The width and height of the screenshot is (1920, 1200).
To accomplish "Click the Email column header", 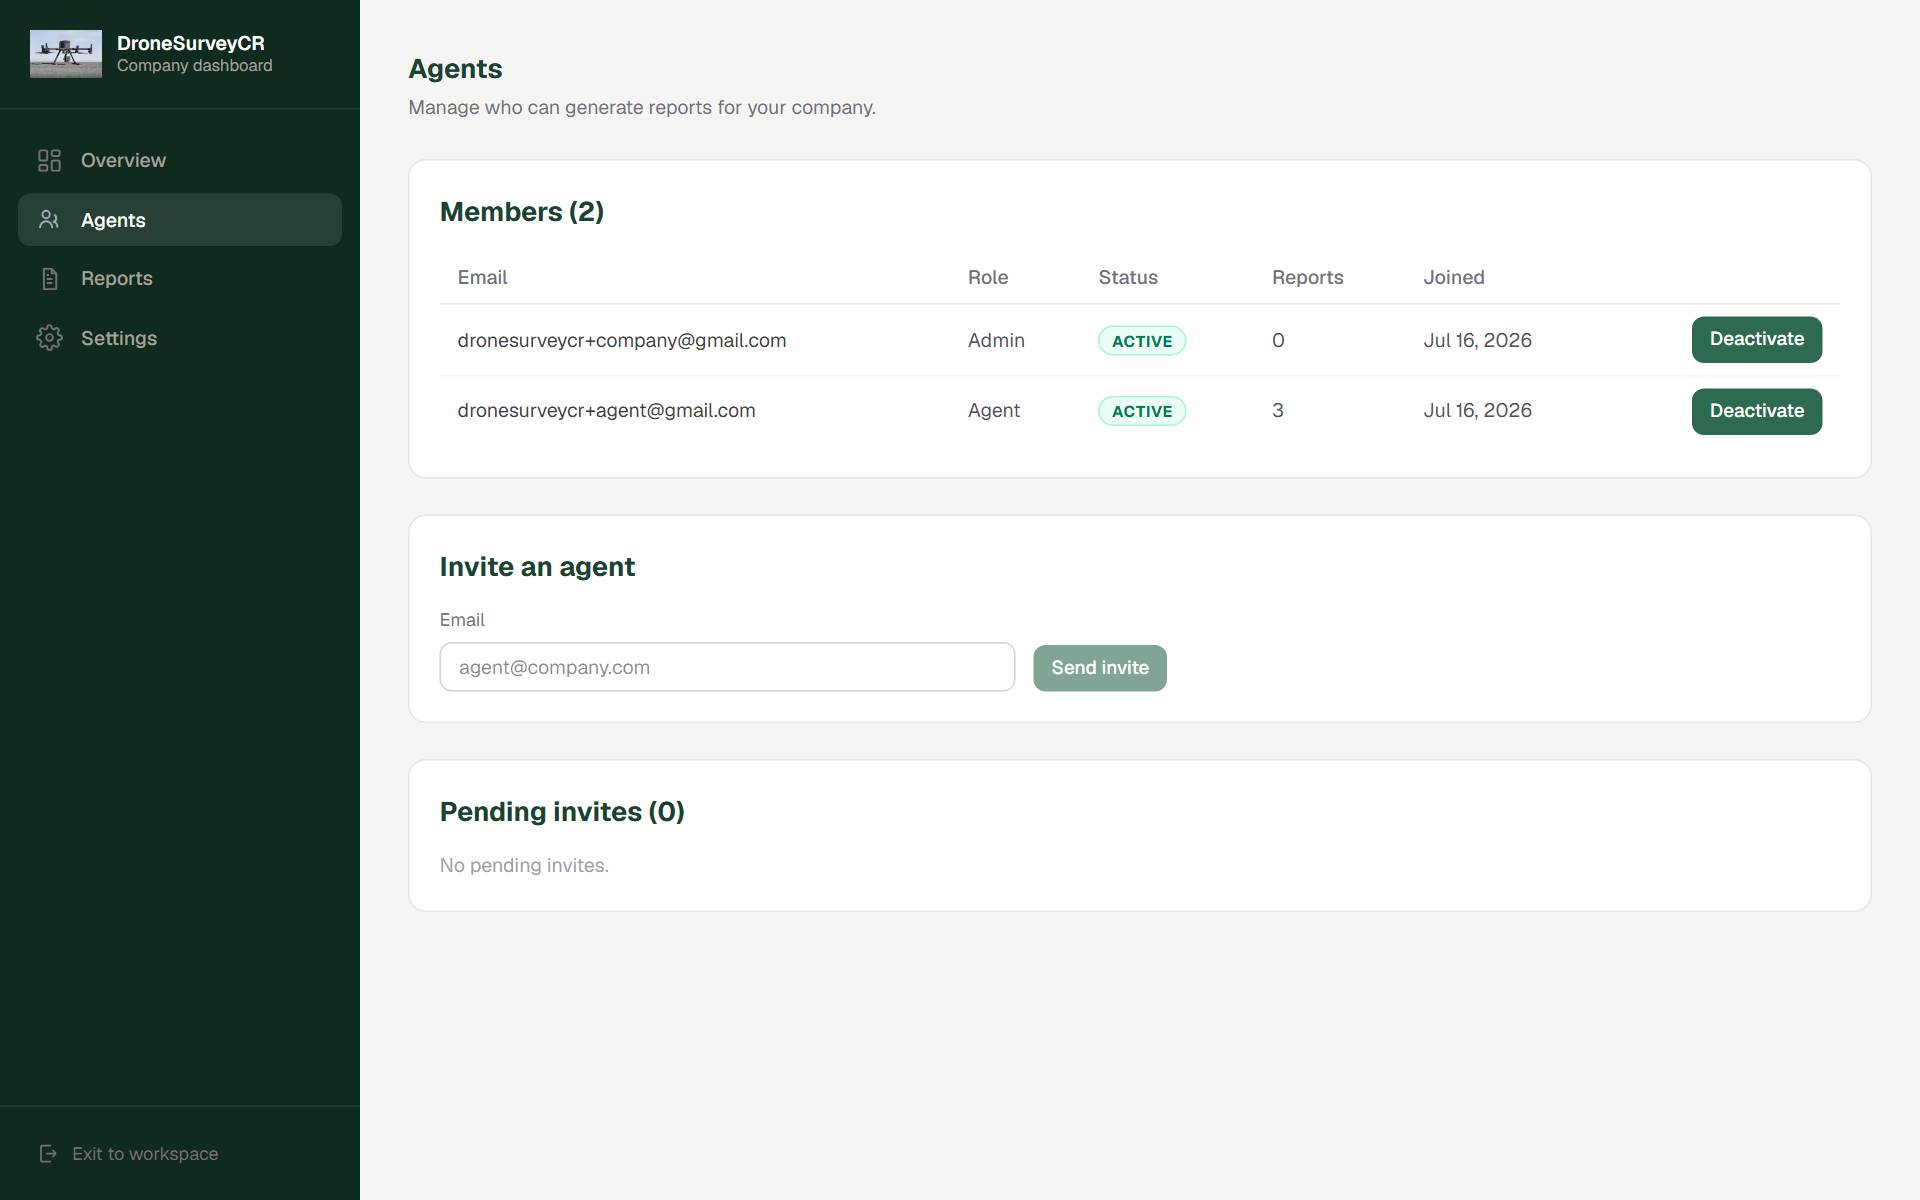I will click(x=482, y=277).
